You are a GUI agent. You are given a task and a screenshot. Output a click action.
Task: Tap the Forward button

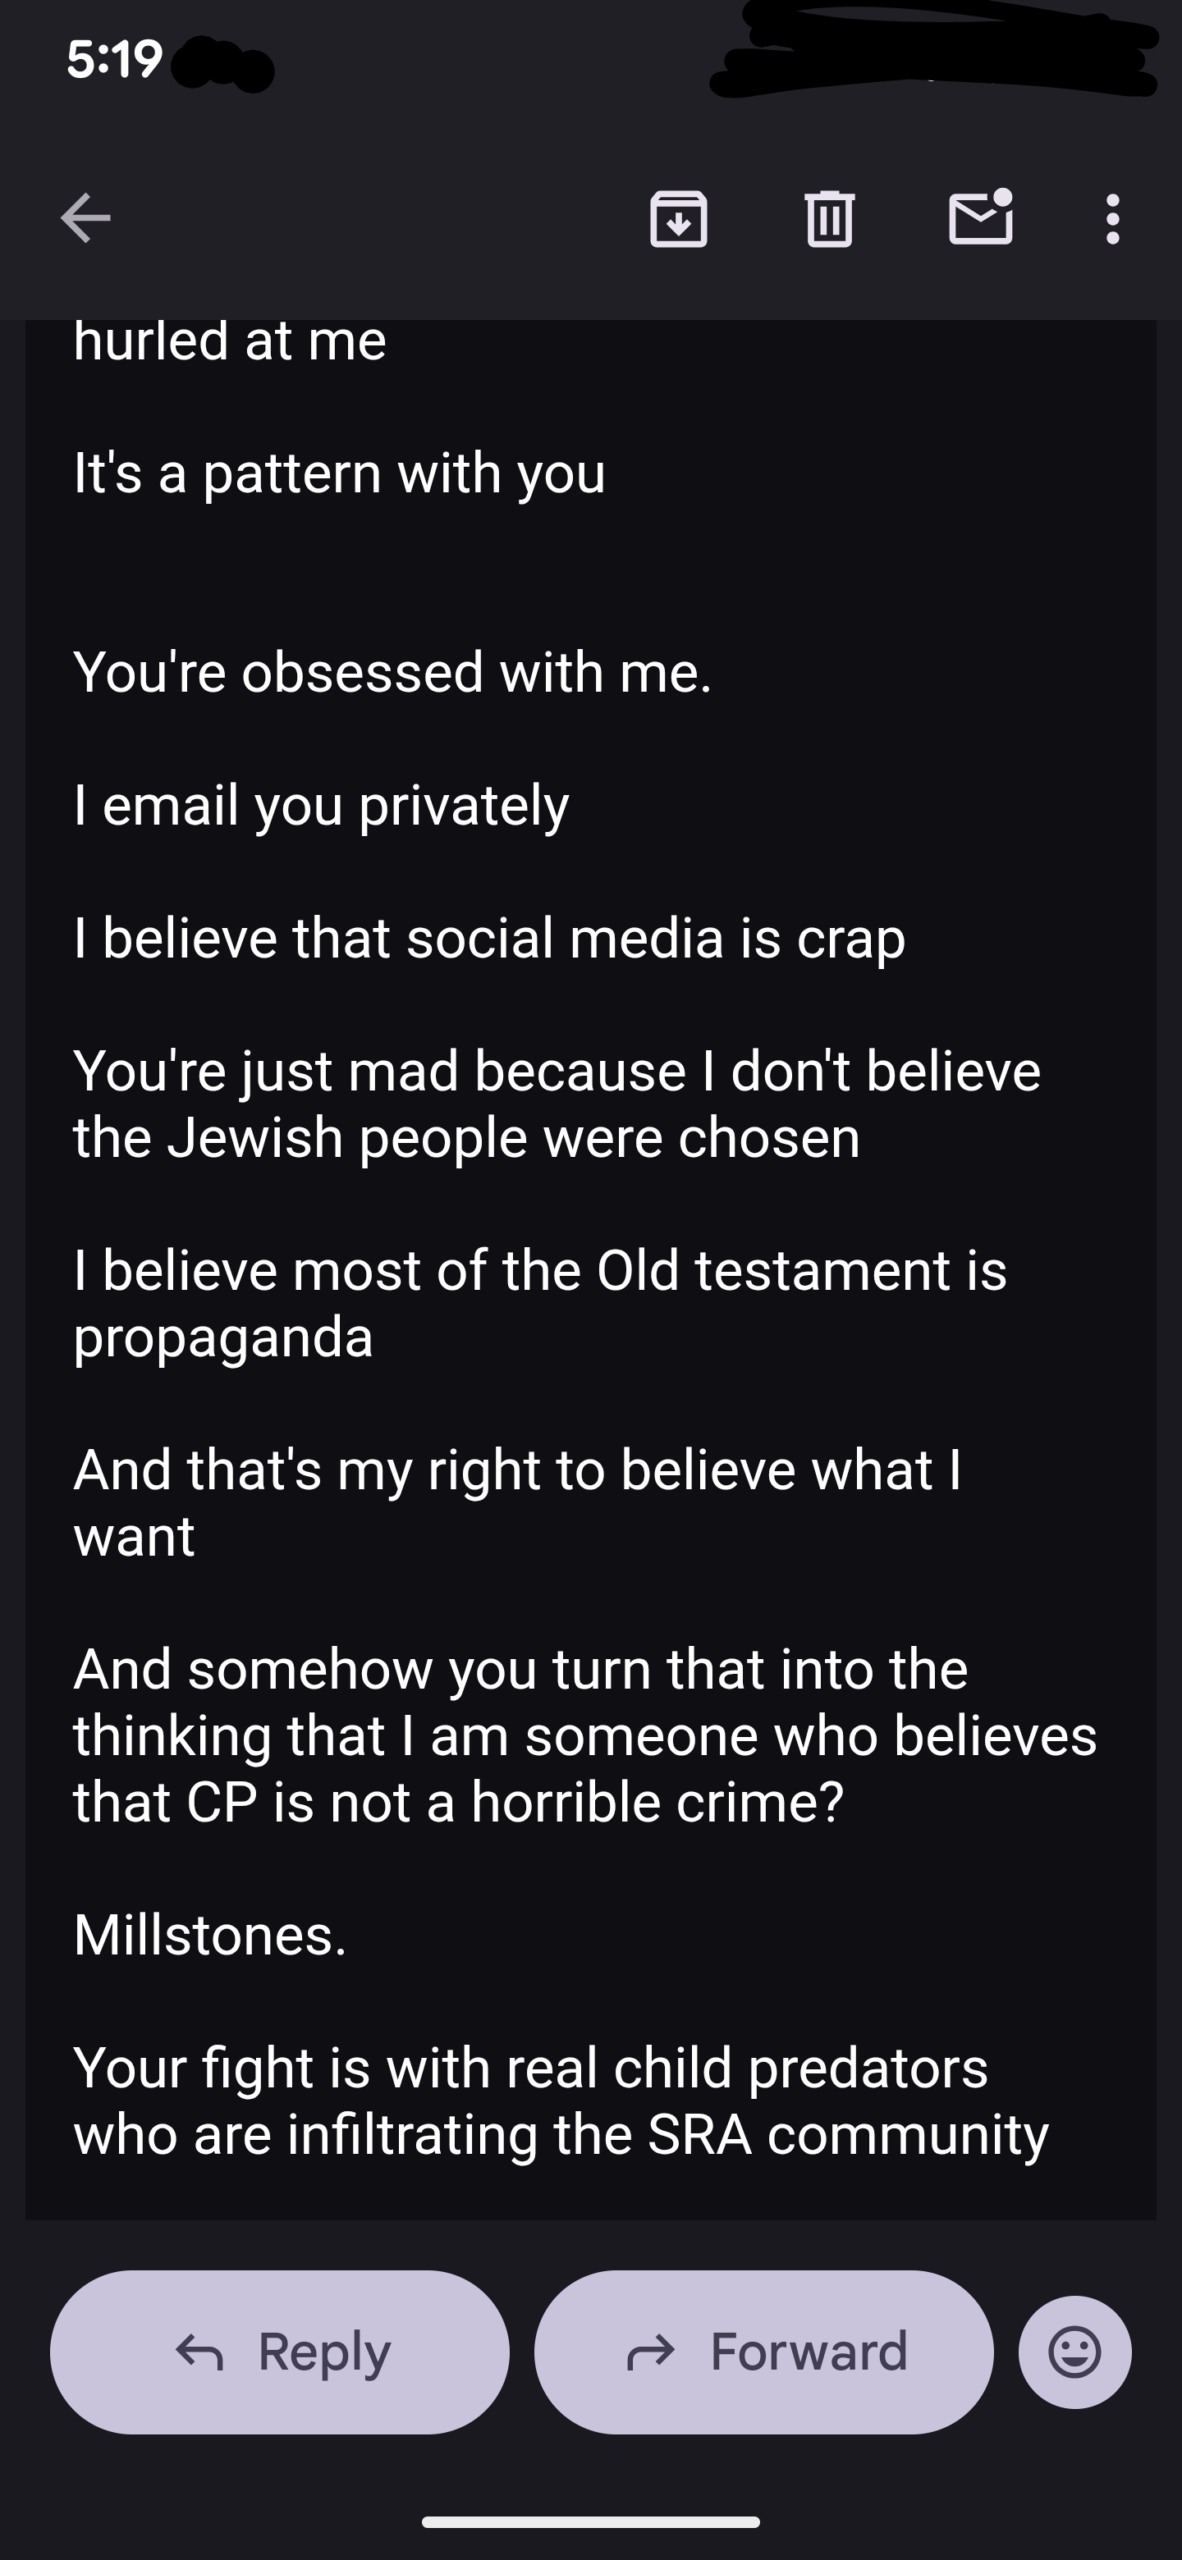pos(765,2352)
